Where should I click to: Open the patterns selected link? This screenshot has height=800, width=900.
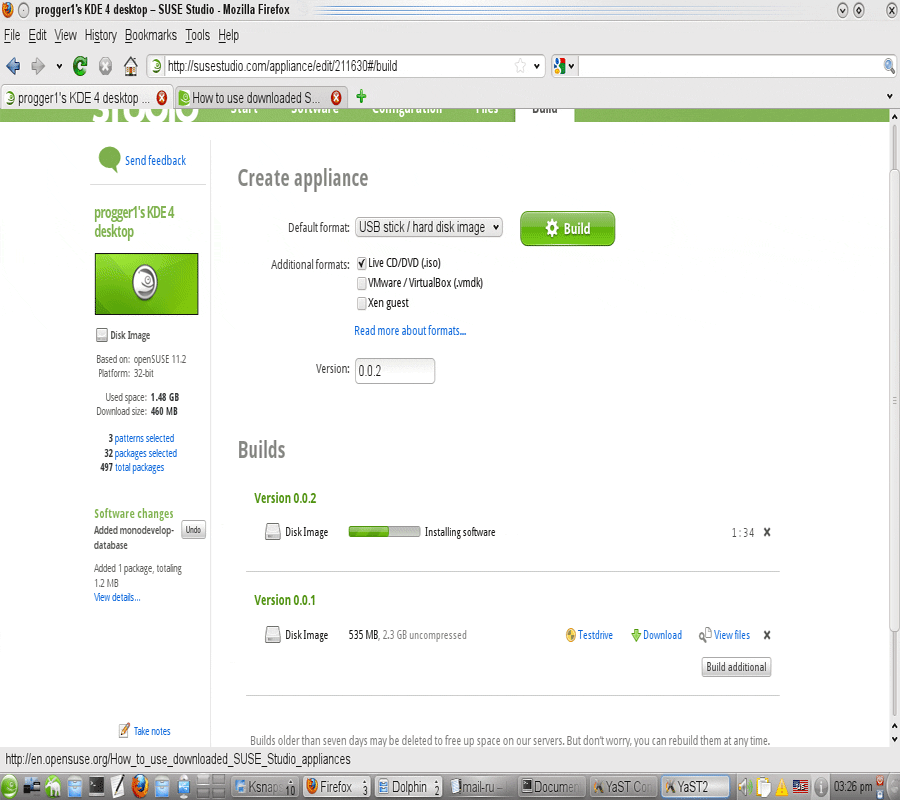144,438
